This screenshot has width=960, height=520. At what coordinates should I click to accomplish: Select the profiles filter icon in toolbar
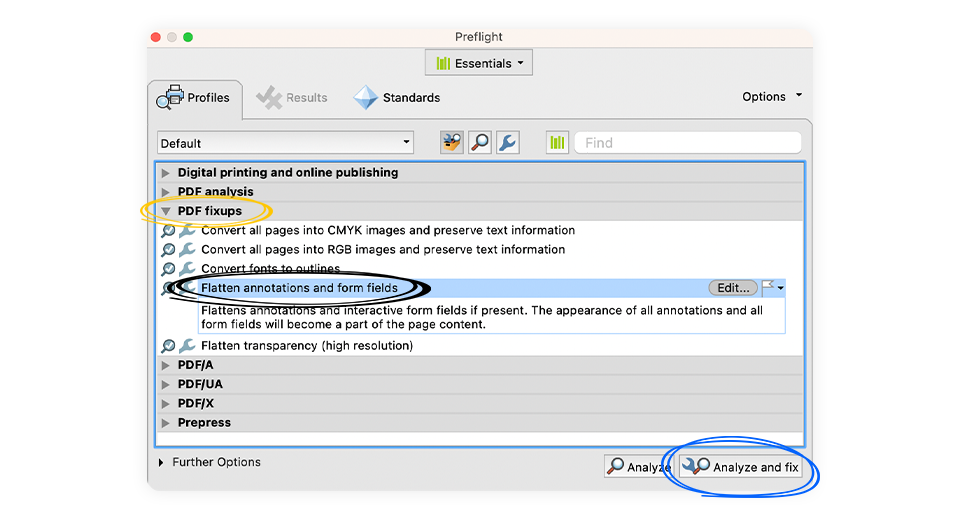pyautogui.click(x=452, y=143)
